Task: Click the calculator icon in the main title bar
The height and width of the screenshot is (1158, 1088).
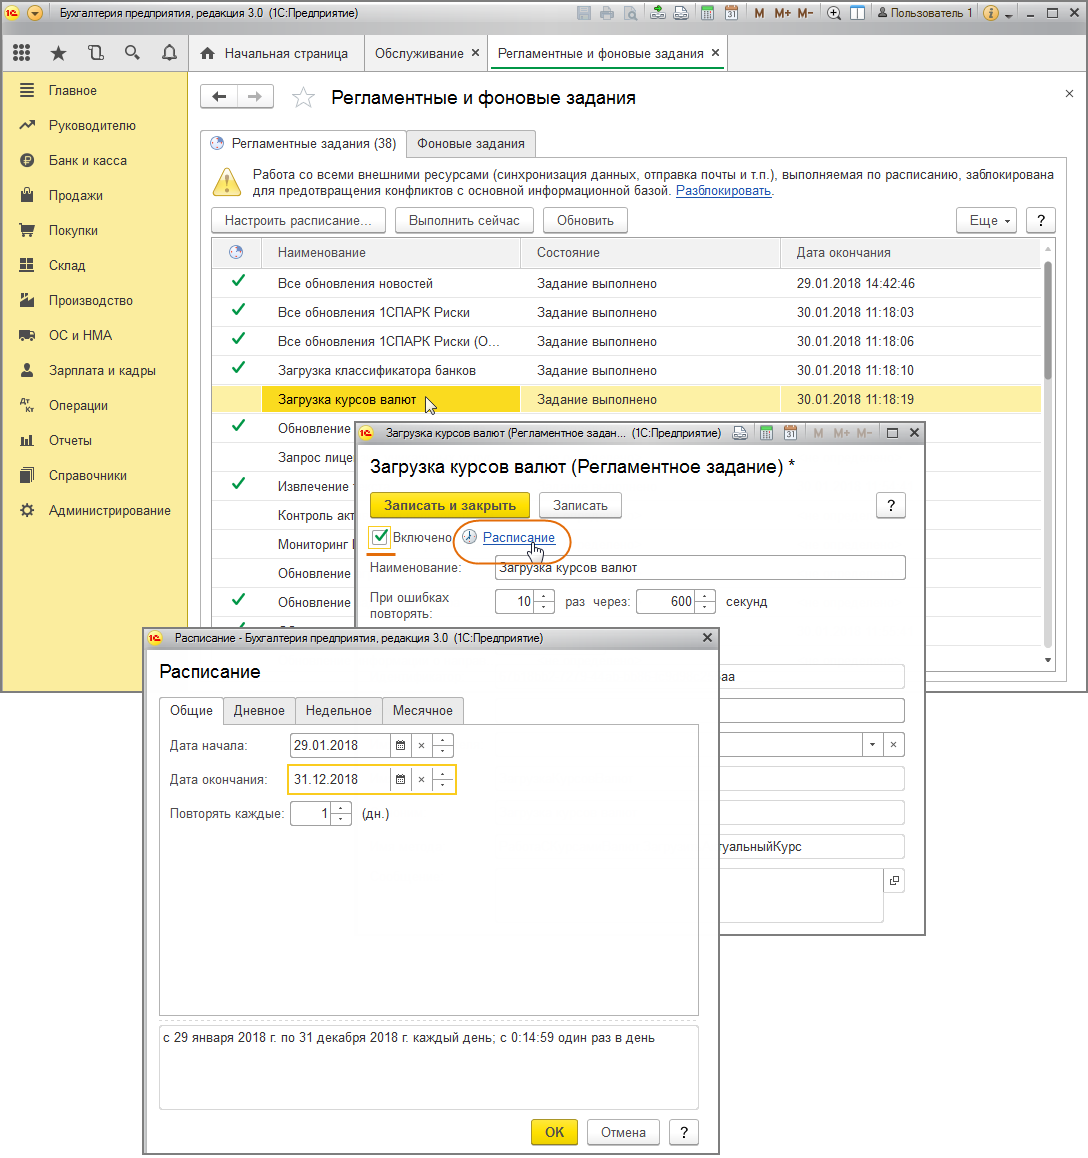Action: [x=707, y=13]
